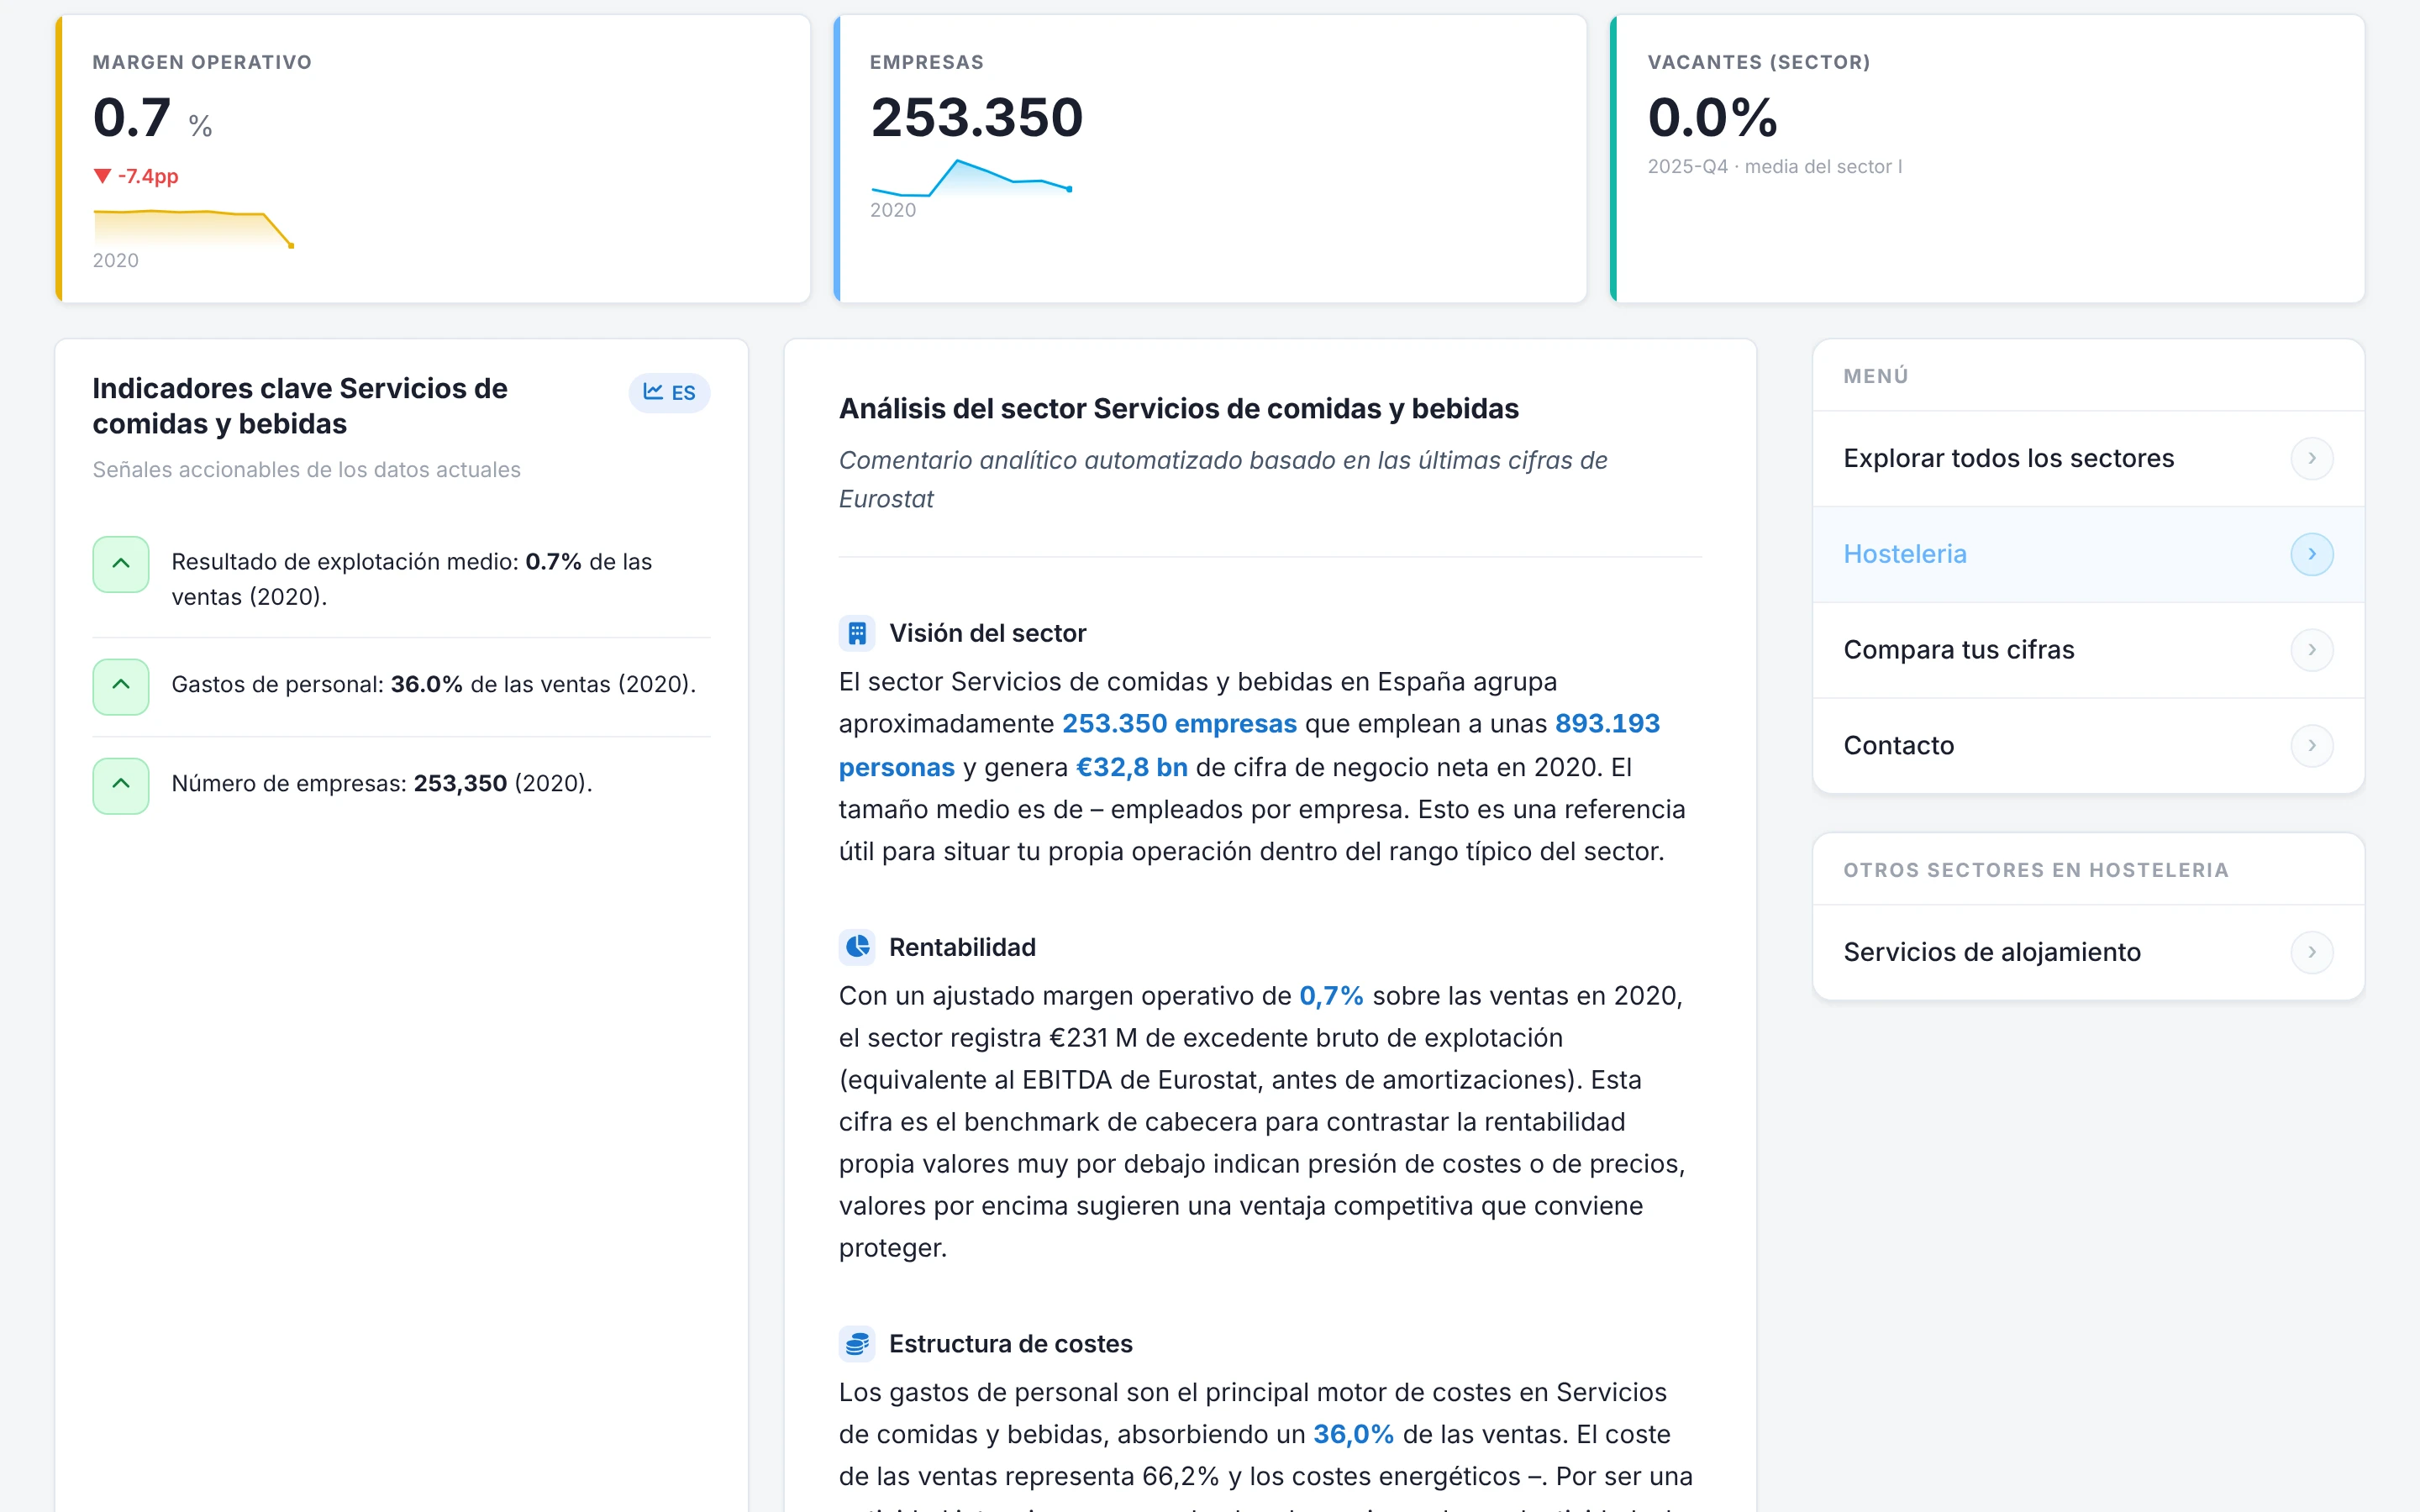The image size is (2420, 1512).
Task: Click the Margen Operativo 0.7 value
Action: coord(132,118)
